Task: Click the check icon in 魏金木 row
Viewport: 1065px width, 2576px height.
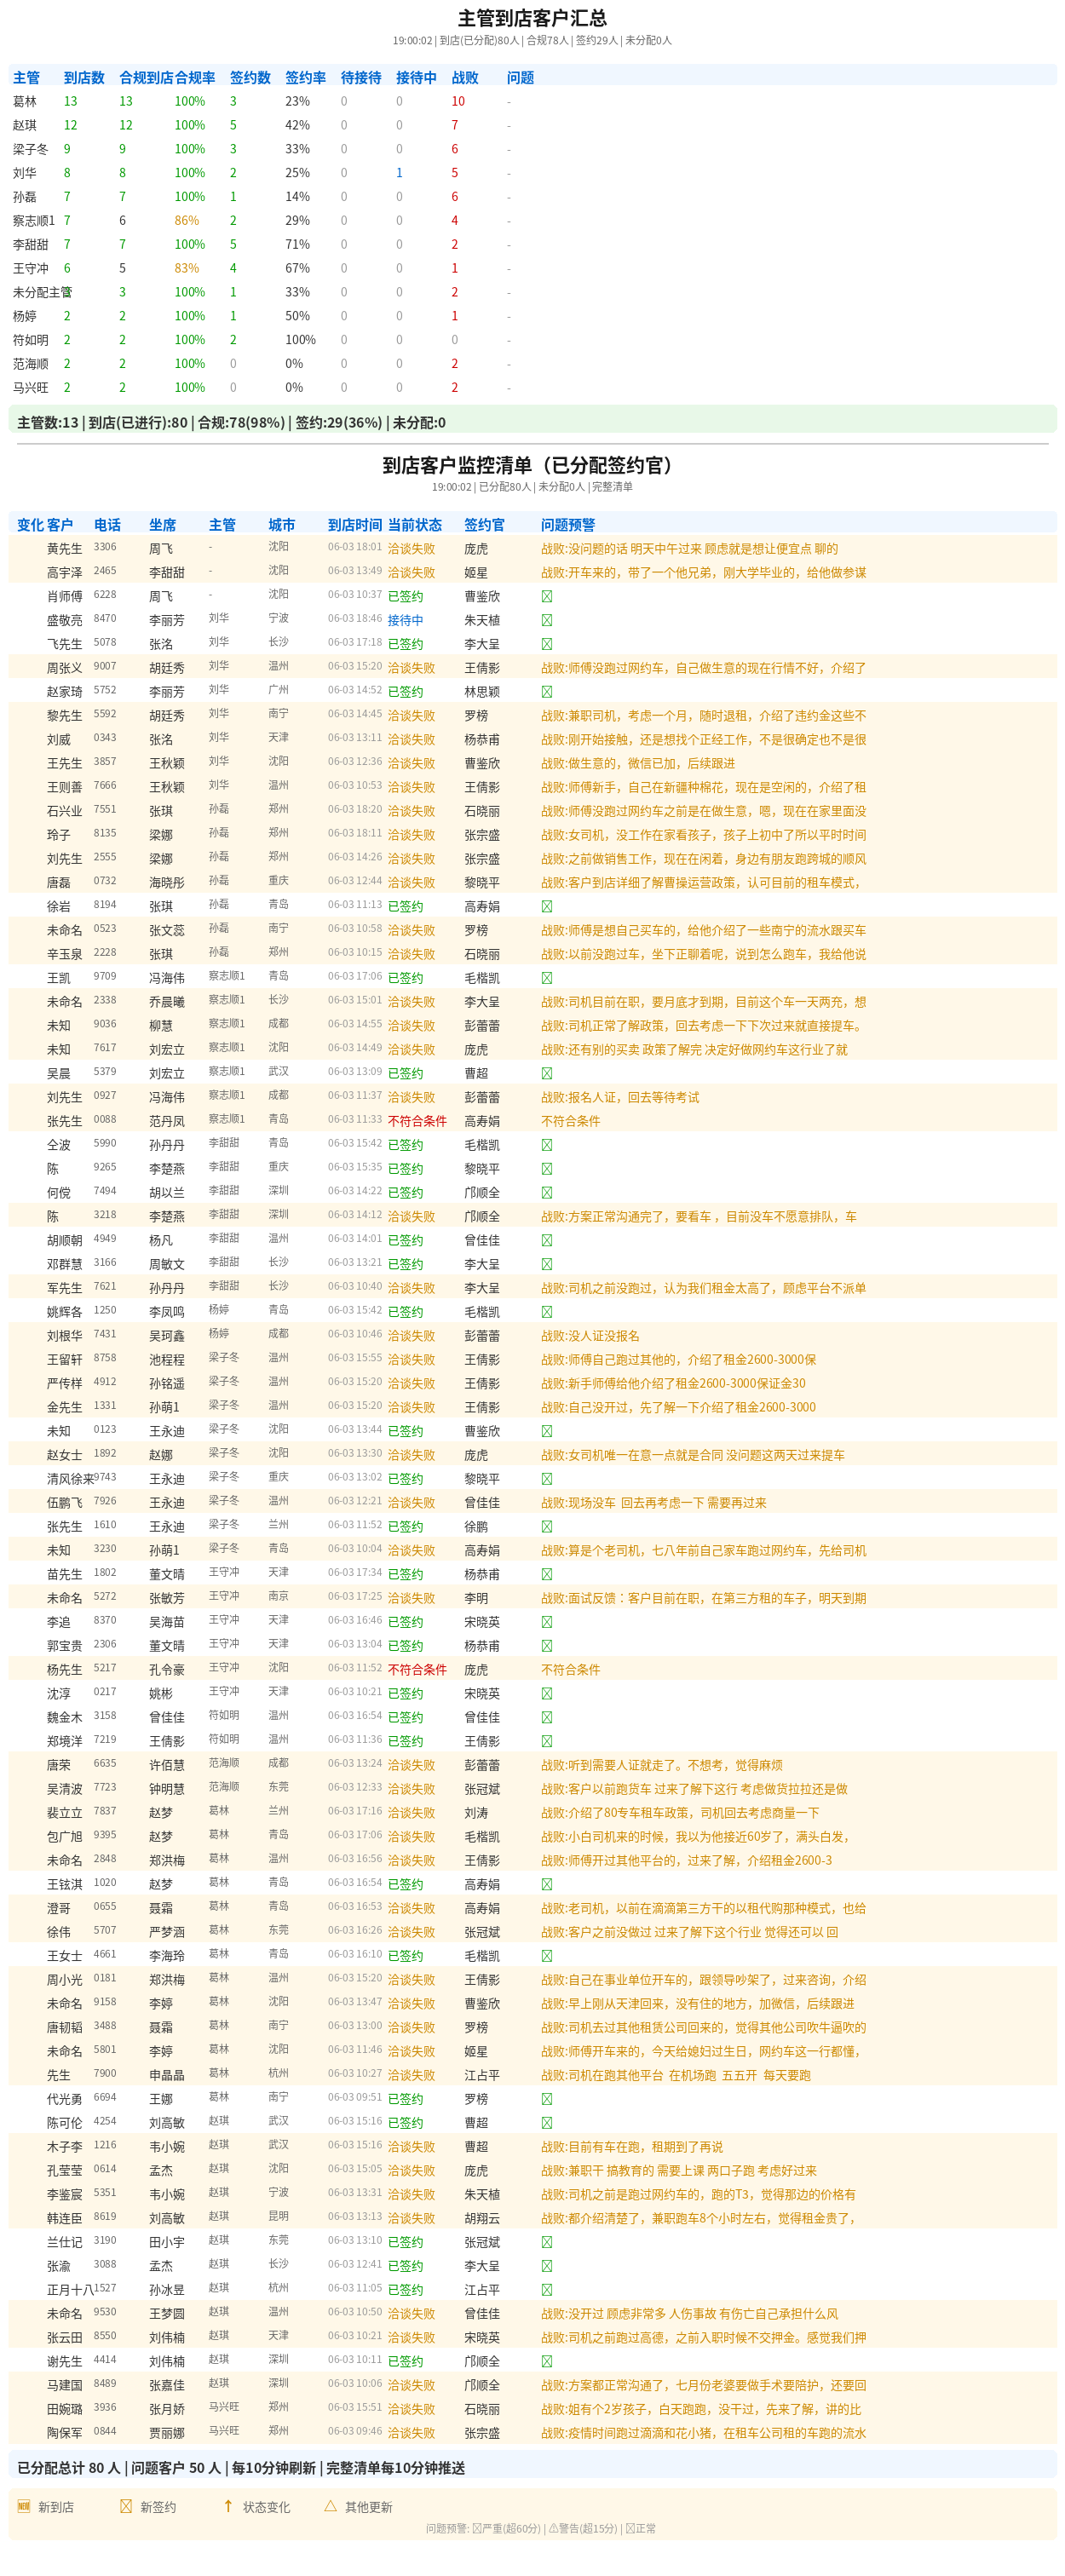Action: click(547, 1717)
